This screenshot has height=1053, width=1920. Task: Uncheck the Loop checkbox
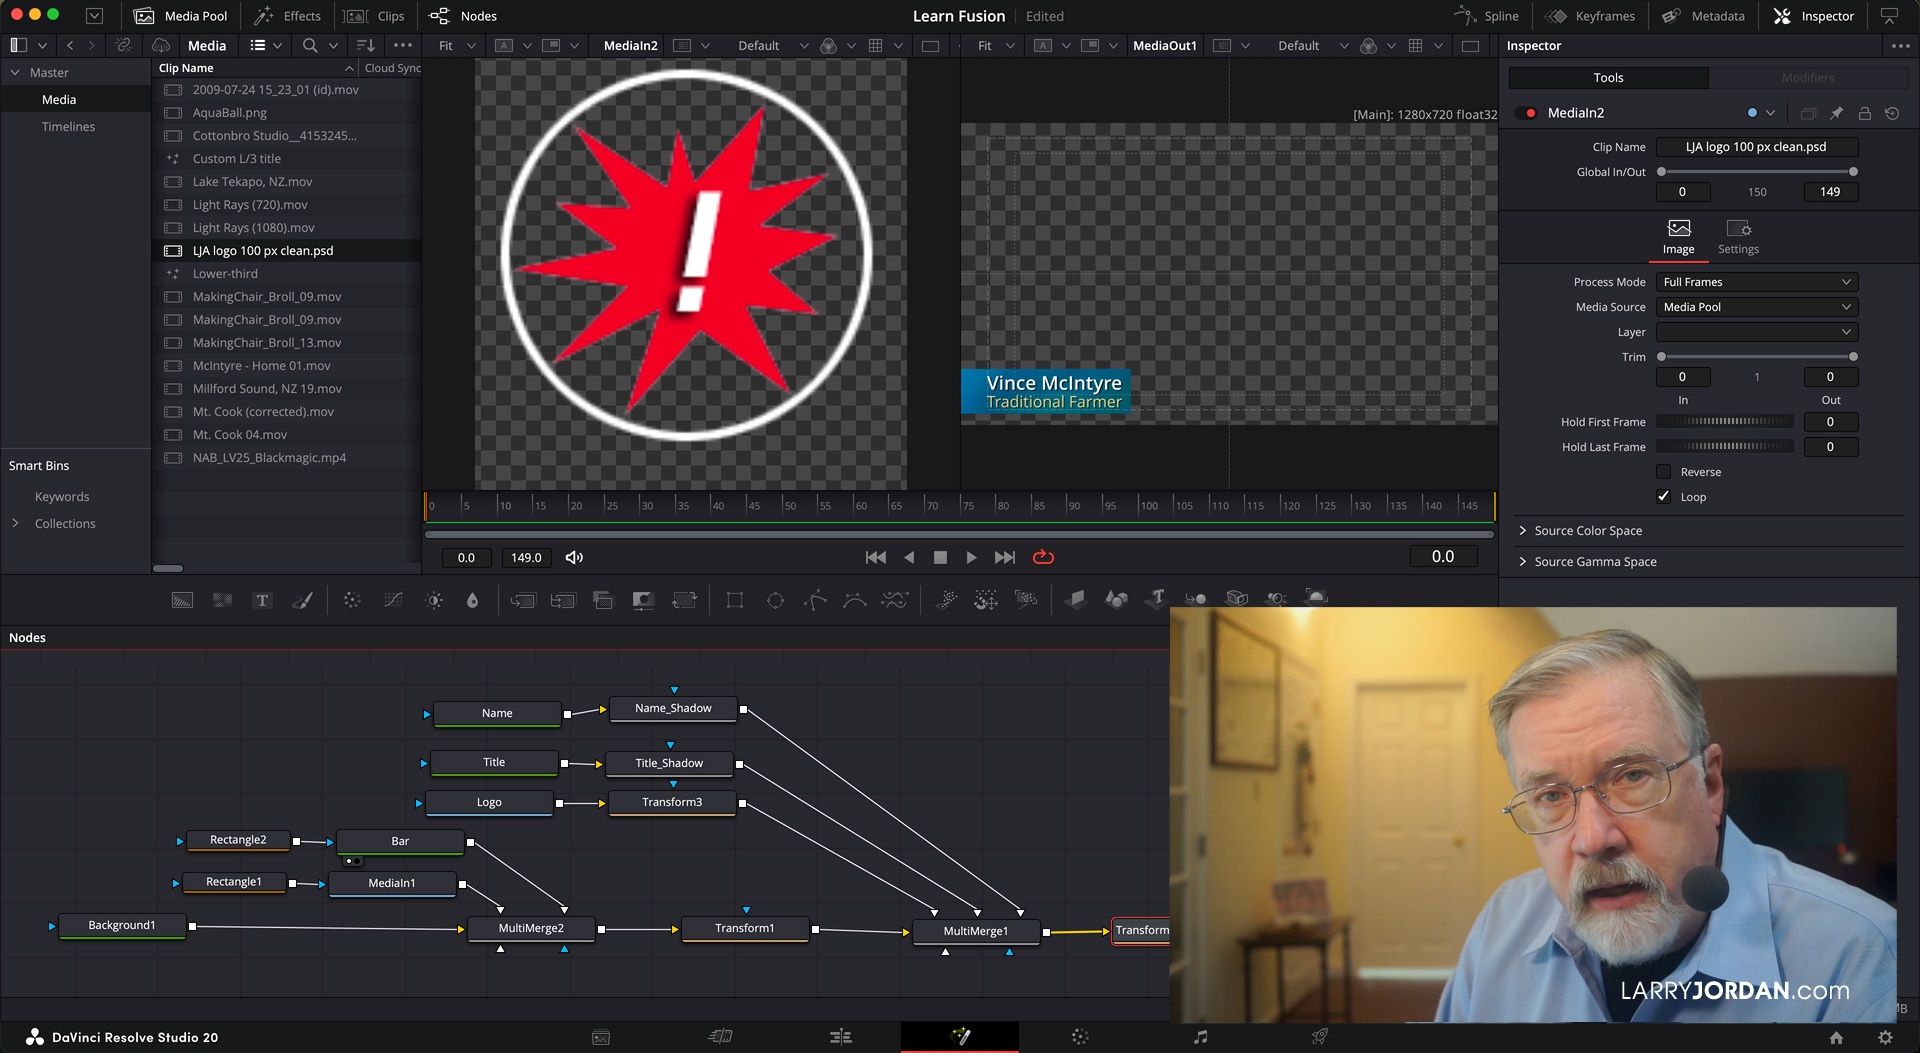click(1664, 497)
